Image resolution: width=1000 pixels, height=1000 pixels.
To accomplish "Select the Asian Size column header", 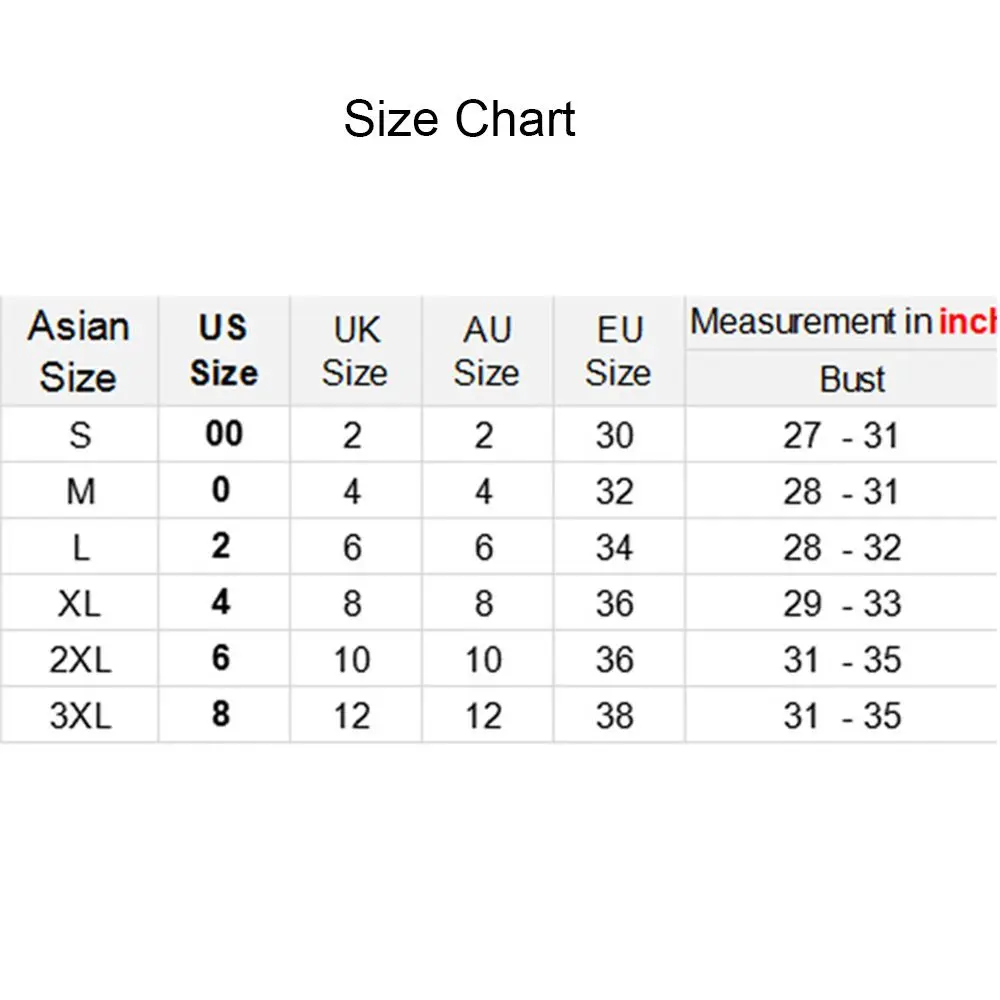I will 79,351.
